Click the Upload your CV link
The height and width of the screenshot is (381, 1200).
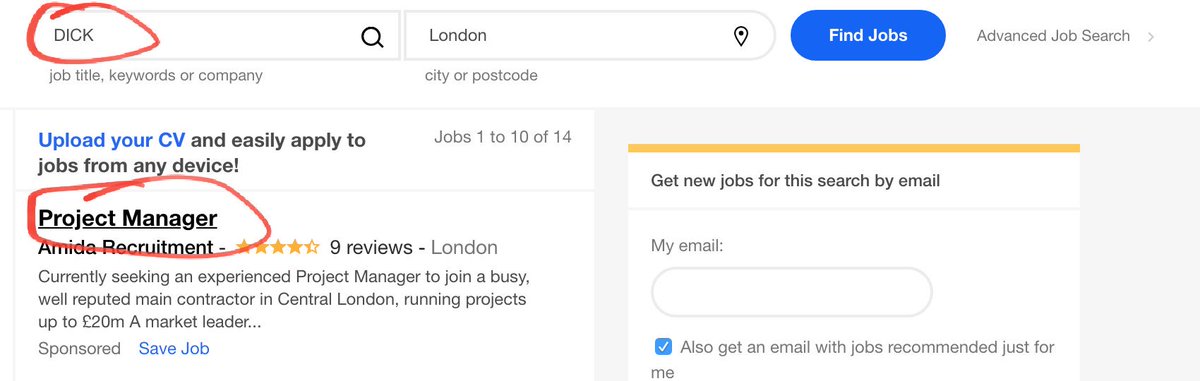(x=112, y=140)
